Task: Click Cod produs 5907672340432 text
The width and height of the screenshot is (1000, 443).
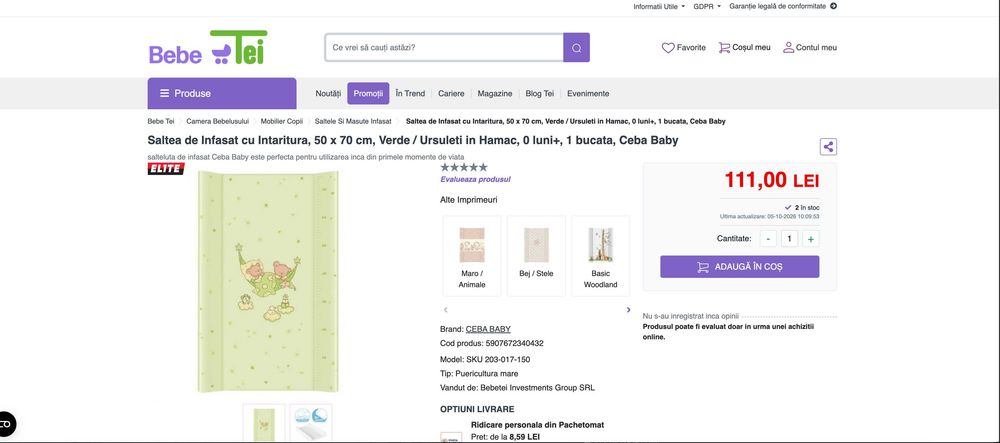Action: click(492, 343)
